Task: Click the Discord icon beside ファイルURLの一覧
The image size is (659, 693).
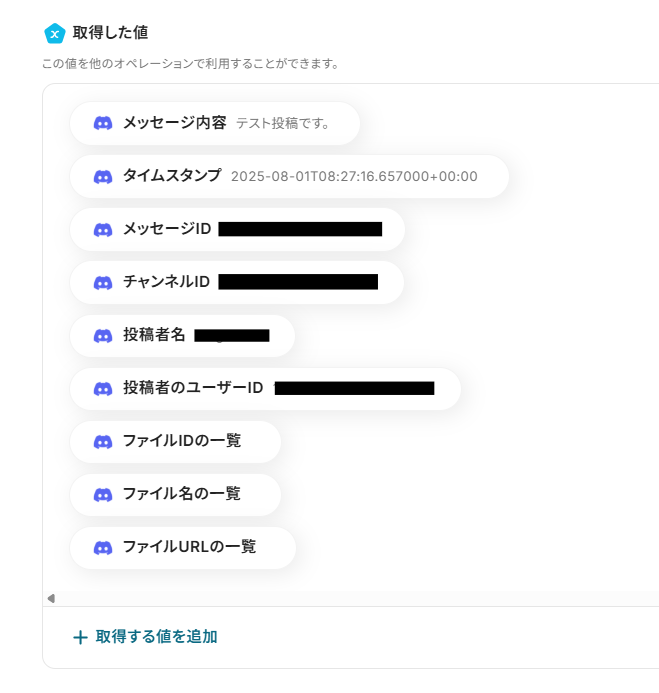Action: [103, 547]
